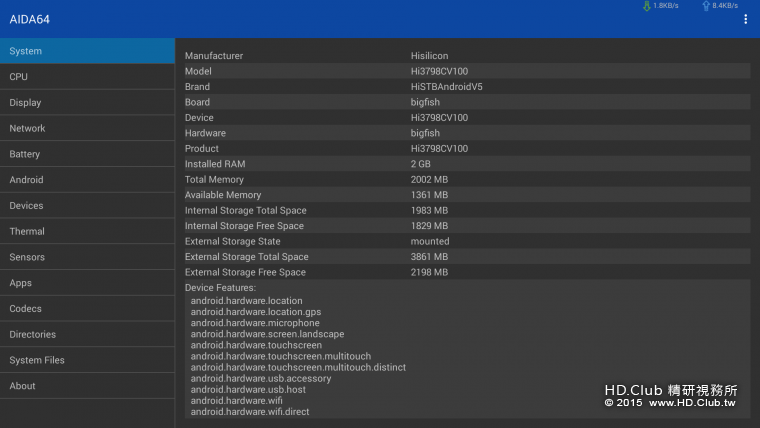Viewport: 760px width, 428px height.
Task: Click the Device row
Action: pos(467,118)
